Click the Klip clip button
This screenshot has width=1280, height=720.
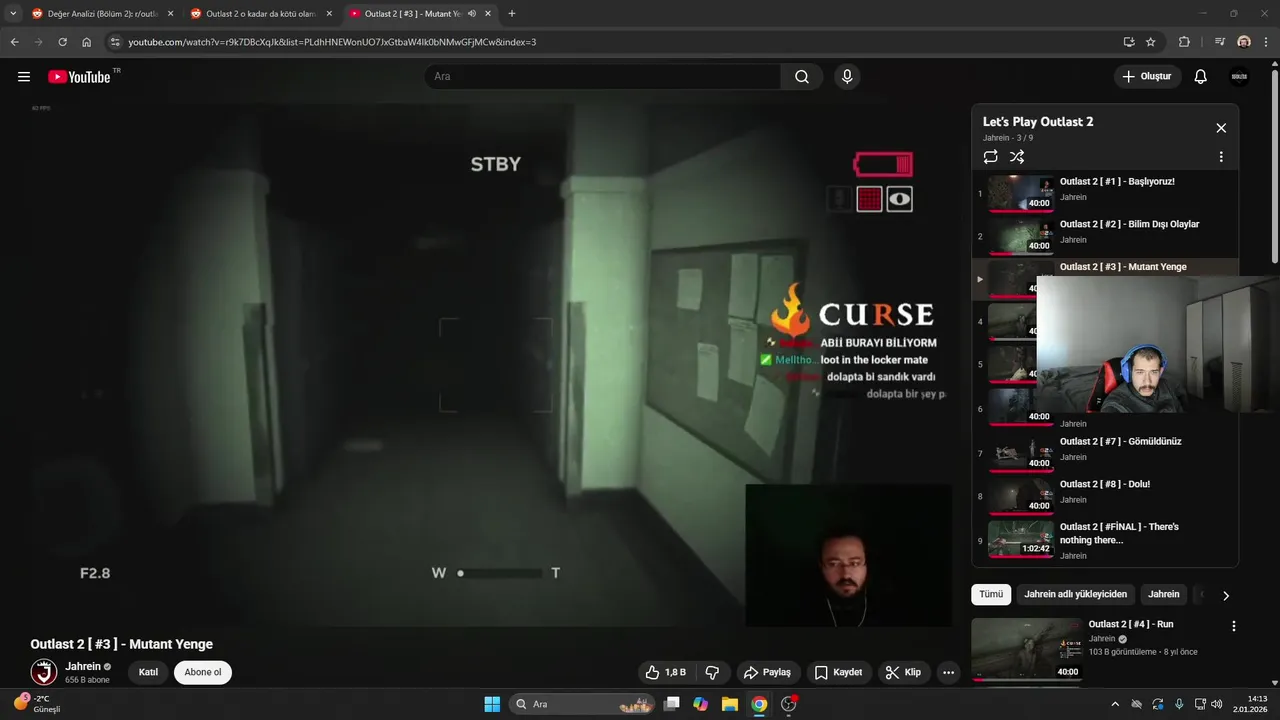click(903, 672)
